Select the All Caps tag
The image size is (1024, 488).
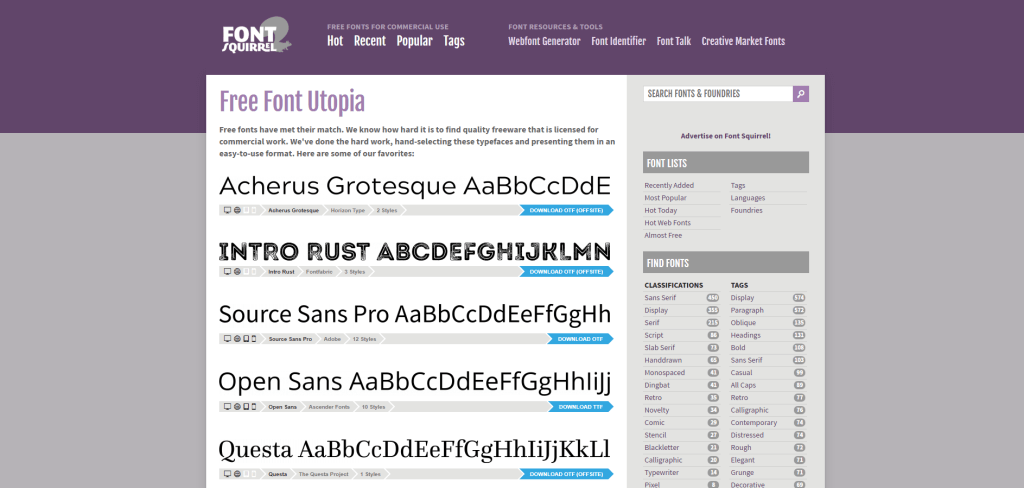(743, 385)
